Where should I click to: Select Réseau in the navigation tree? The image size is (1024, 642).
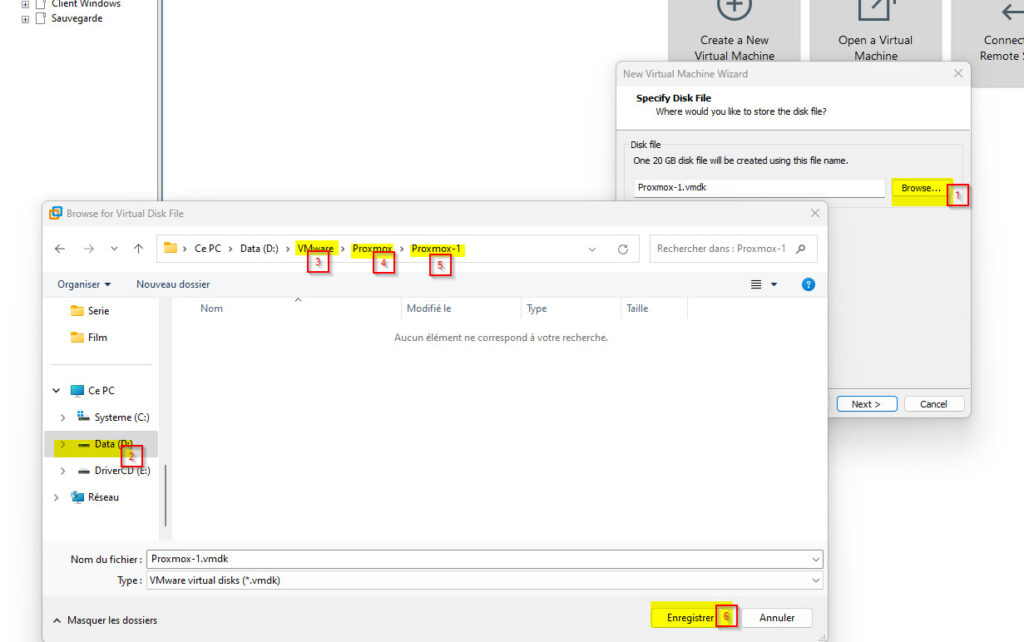tap(95, 498)
